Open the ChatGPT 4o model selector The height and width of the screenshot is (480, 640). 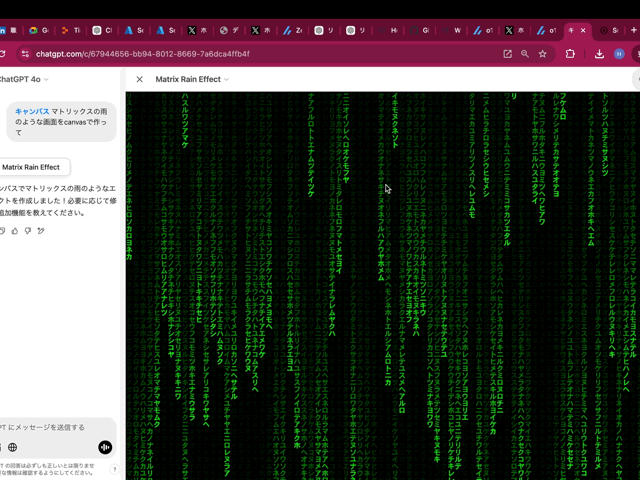[24, 79]
